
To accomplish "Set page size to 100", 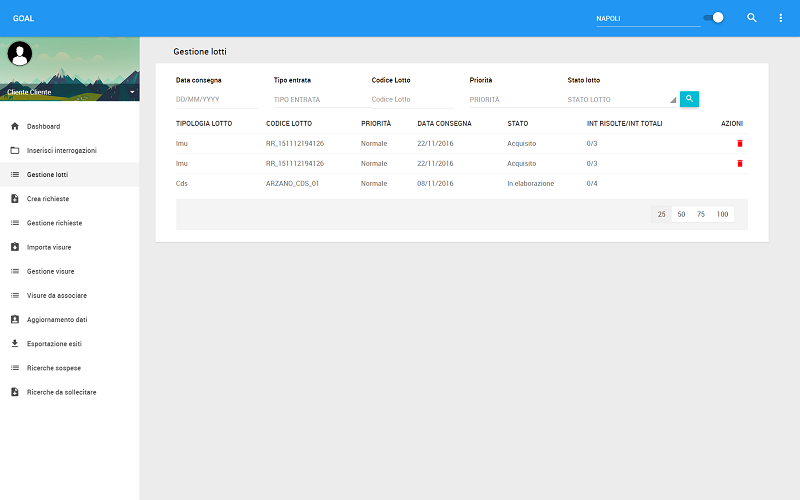I will [x=722, y=214].
